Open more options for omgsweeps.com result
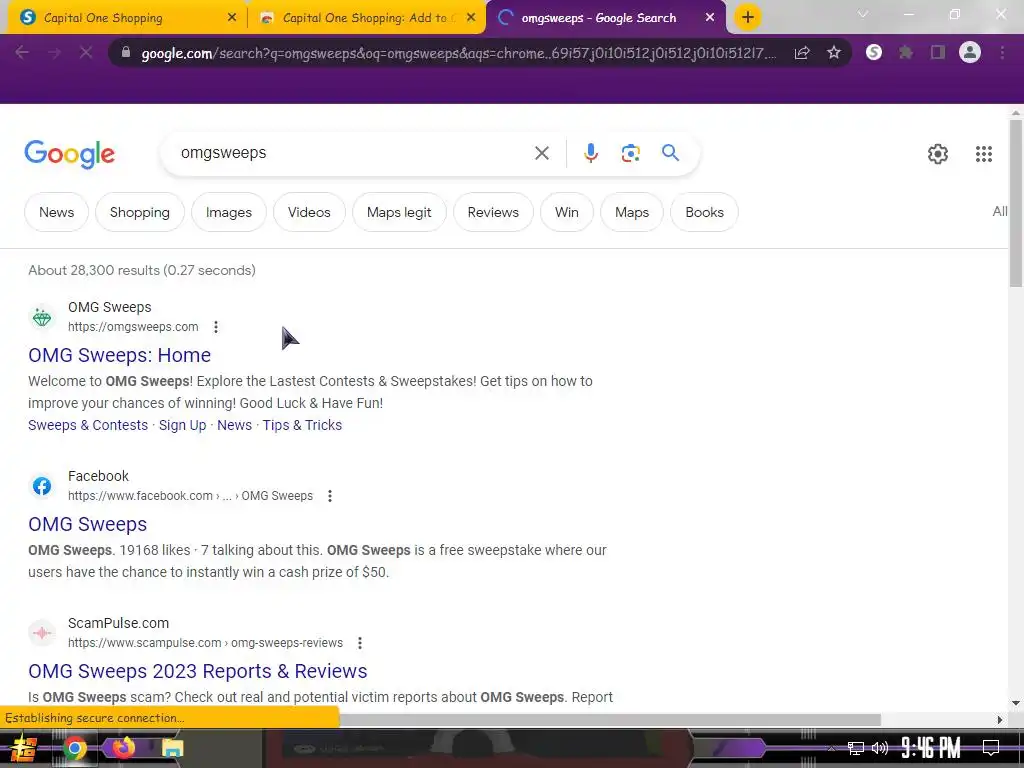This screenshot has height=768, width=1024. point(216,327)
